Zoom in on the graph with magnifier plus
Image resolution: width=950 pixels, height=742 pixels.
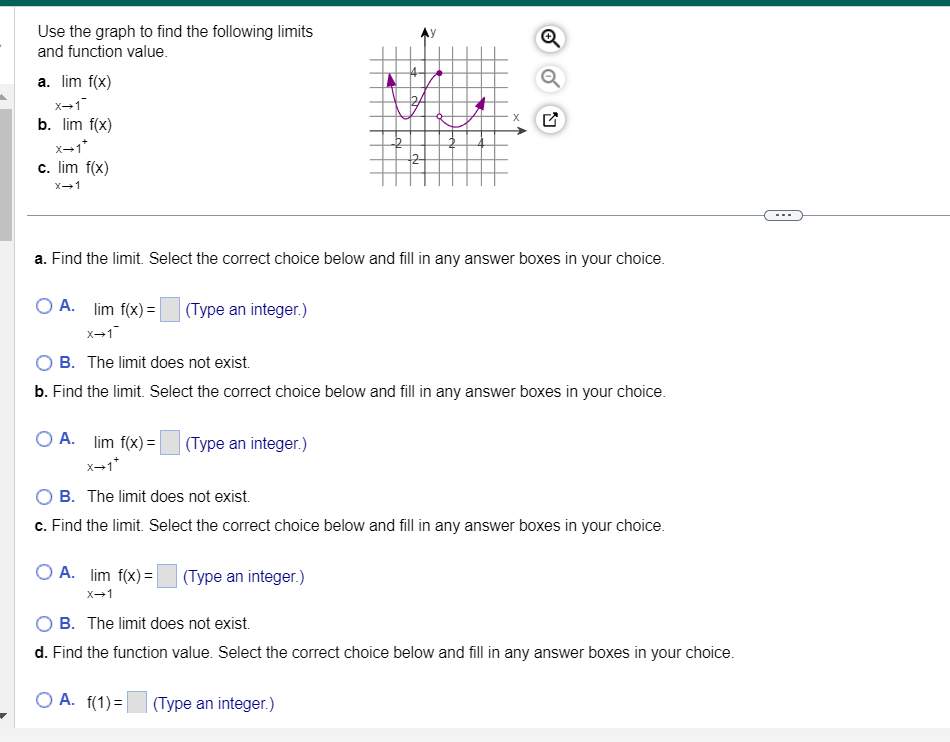coord(550,39)
